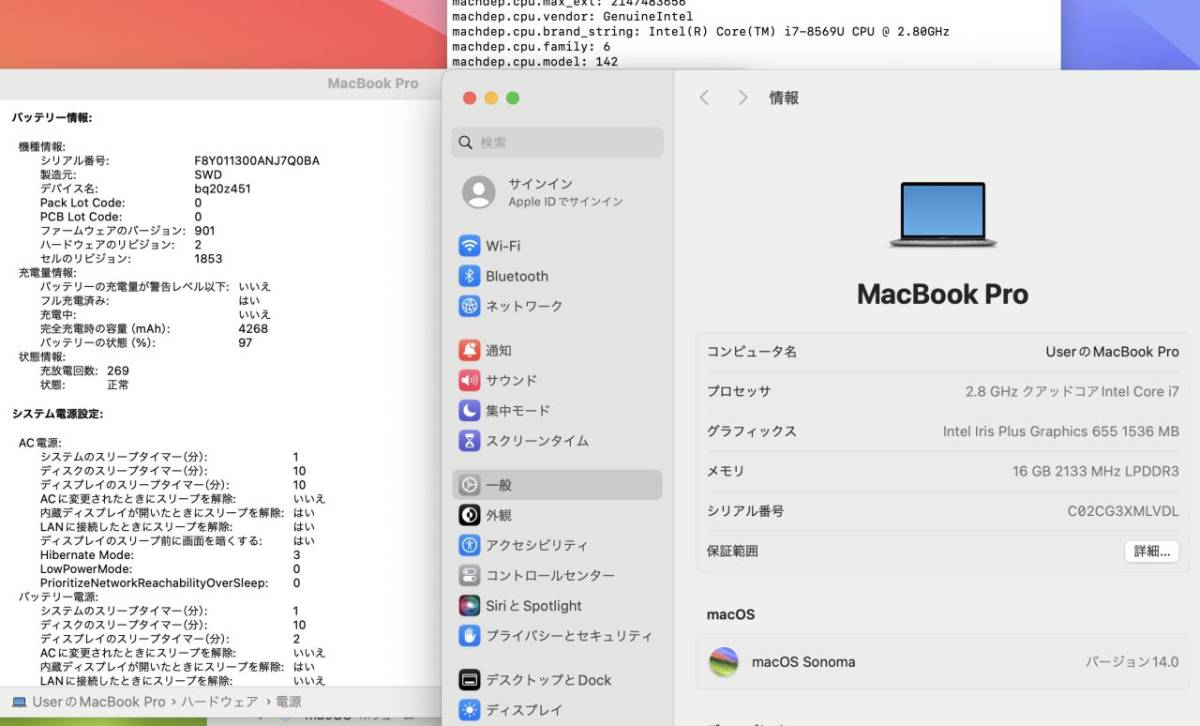Open プライバシーとセキュリティ settings
The height and width of the screenshot is (726, 1200).
click(568, 636)
